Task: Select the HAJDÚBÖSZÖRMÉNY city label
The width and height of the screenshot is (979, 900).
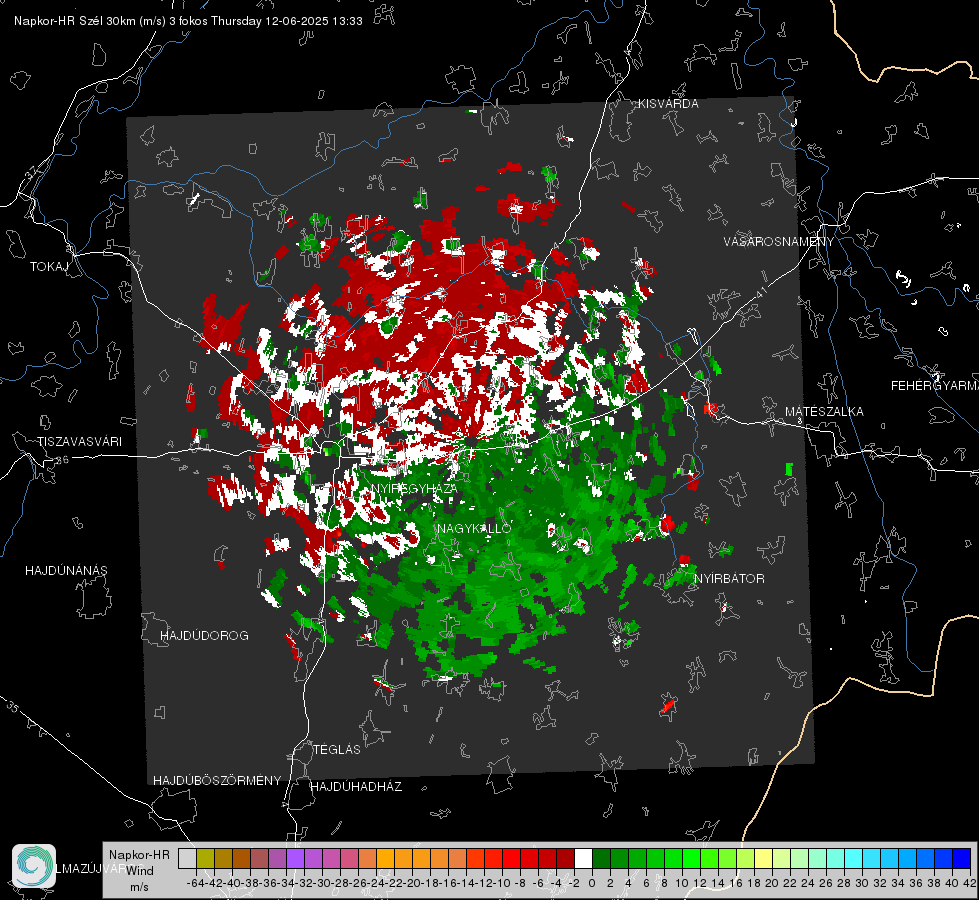Action: (x=217, y=780)
